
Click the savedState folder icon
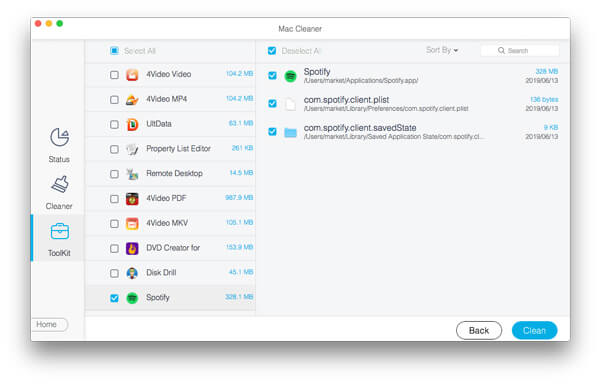coord(290,132)
